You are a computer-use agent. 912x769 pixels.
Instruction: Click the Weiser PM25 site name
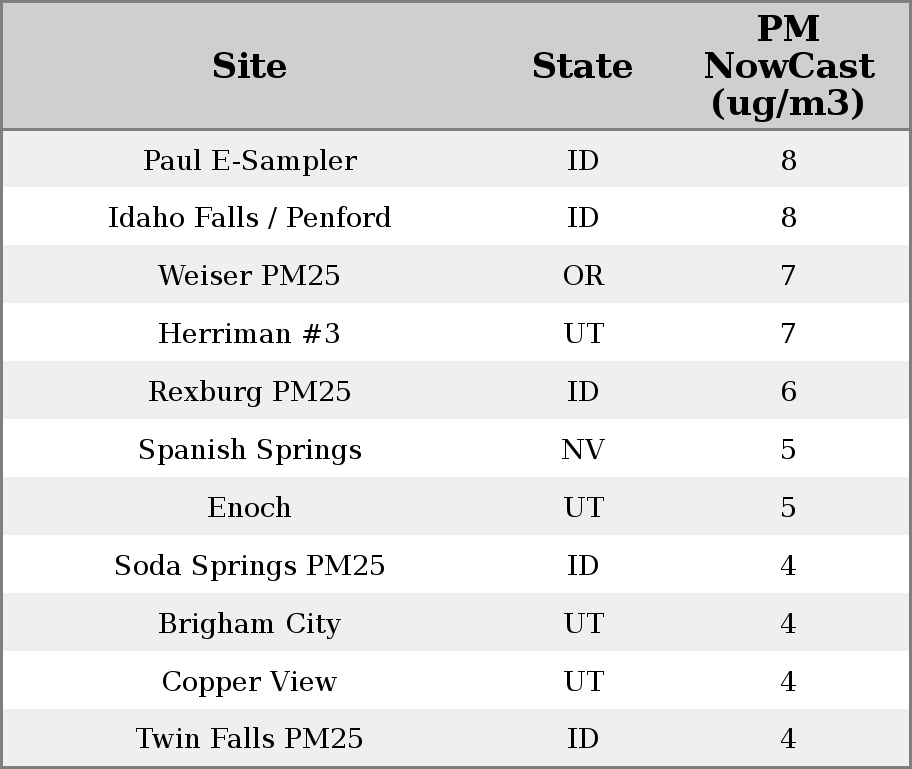(249, 276)
